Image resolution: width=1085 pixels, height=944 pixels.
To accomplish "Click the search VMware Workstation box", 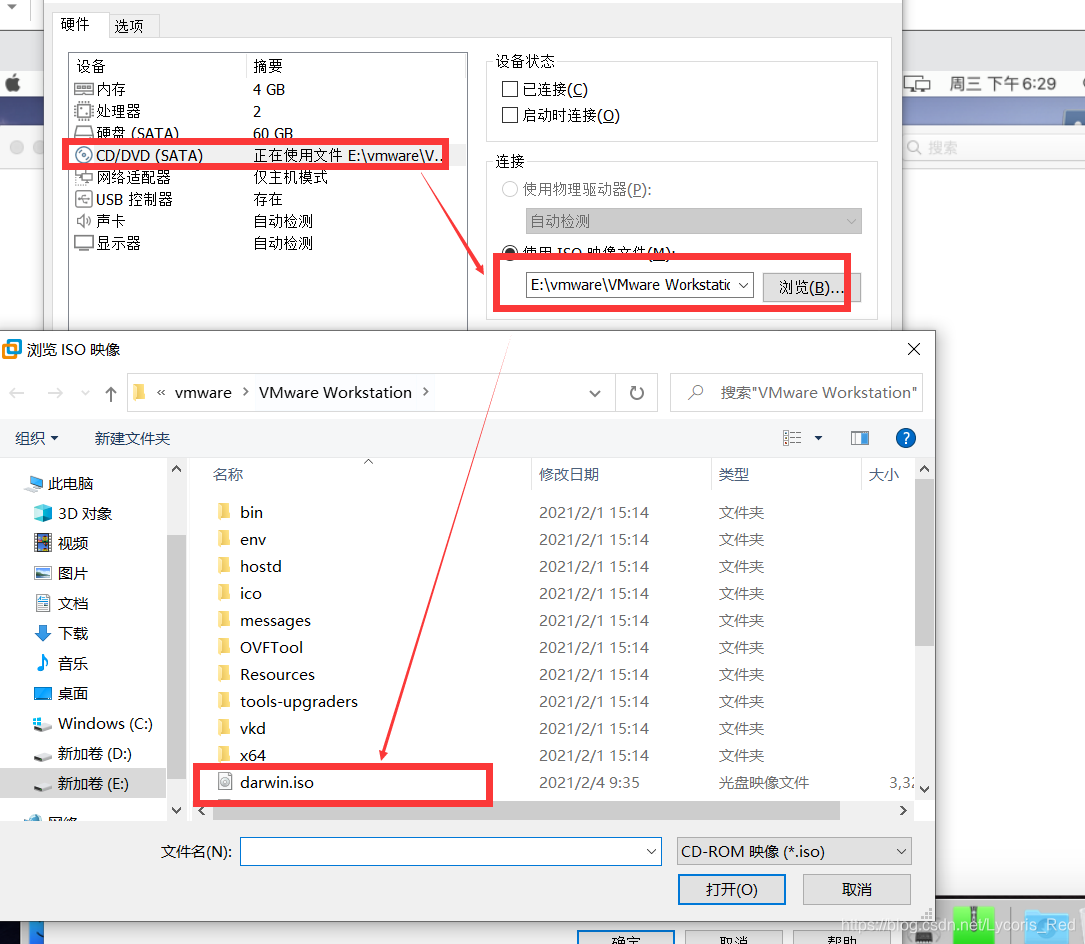I will tap(796, 393).
